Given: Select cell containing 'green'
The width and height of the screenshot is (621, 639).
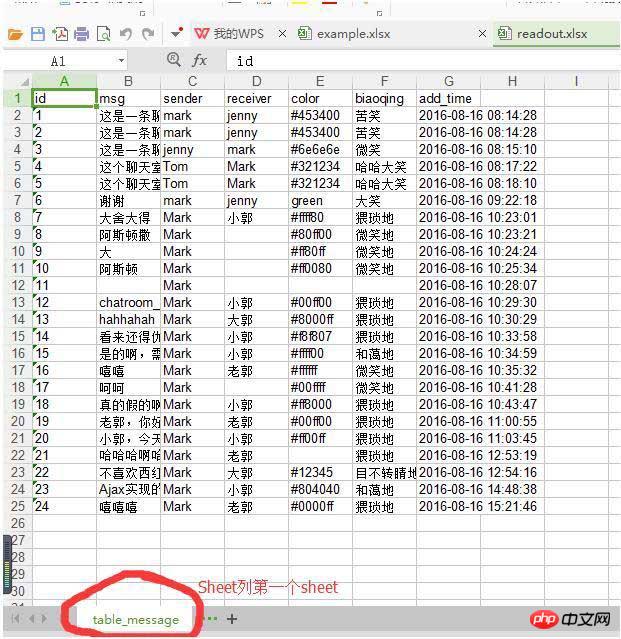Looking at the screenshot, I should tap(320, 201).
